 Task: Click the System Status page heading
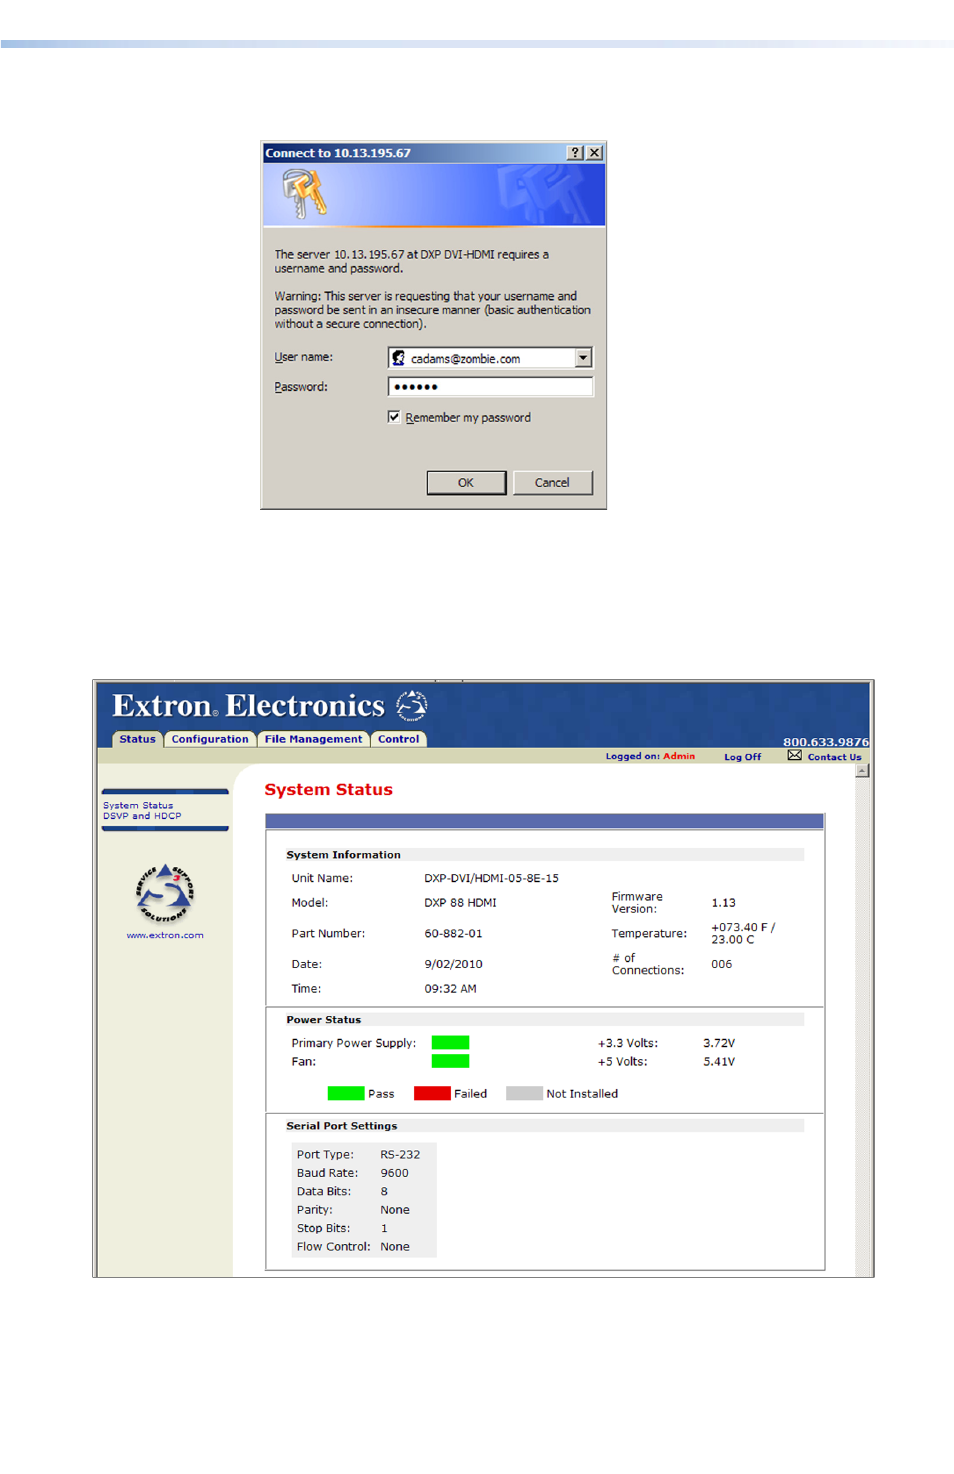click(x=328, y=789)
